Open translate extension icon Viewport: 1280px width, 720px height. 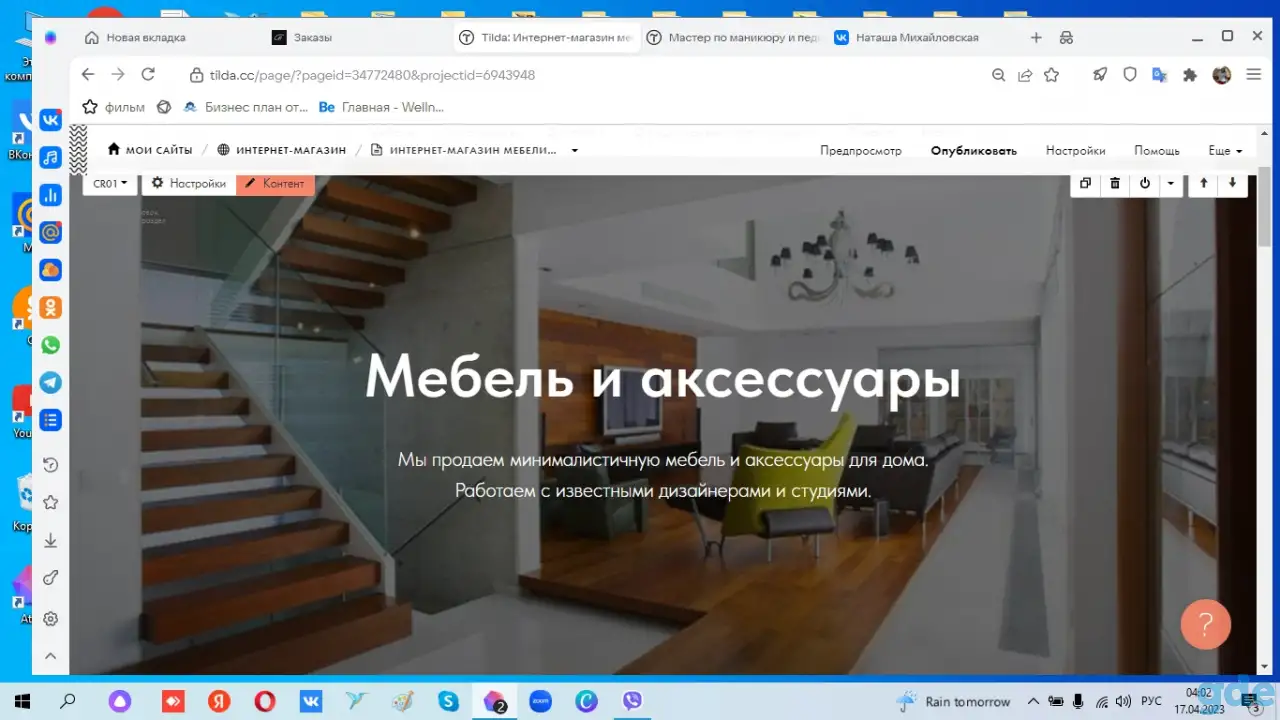click(x=1160, y=75)
